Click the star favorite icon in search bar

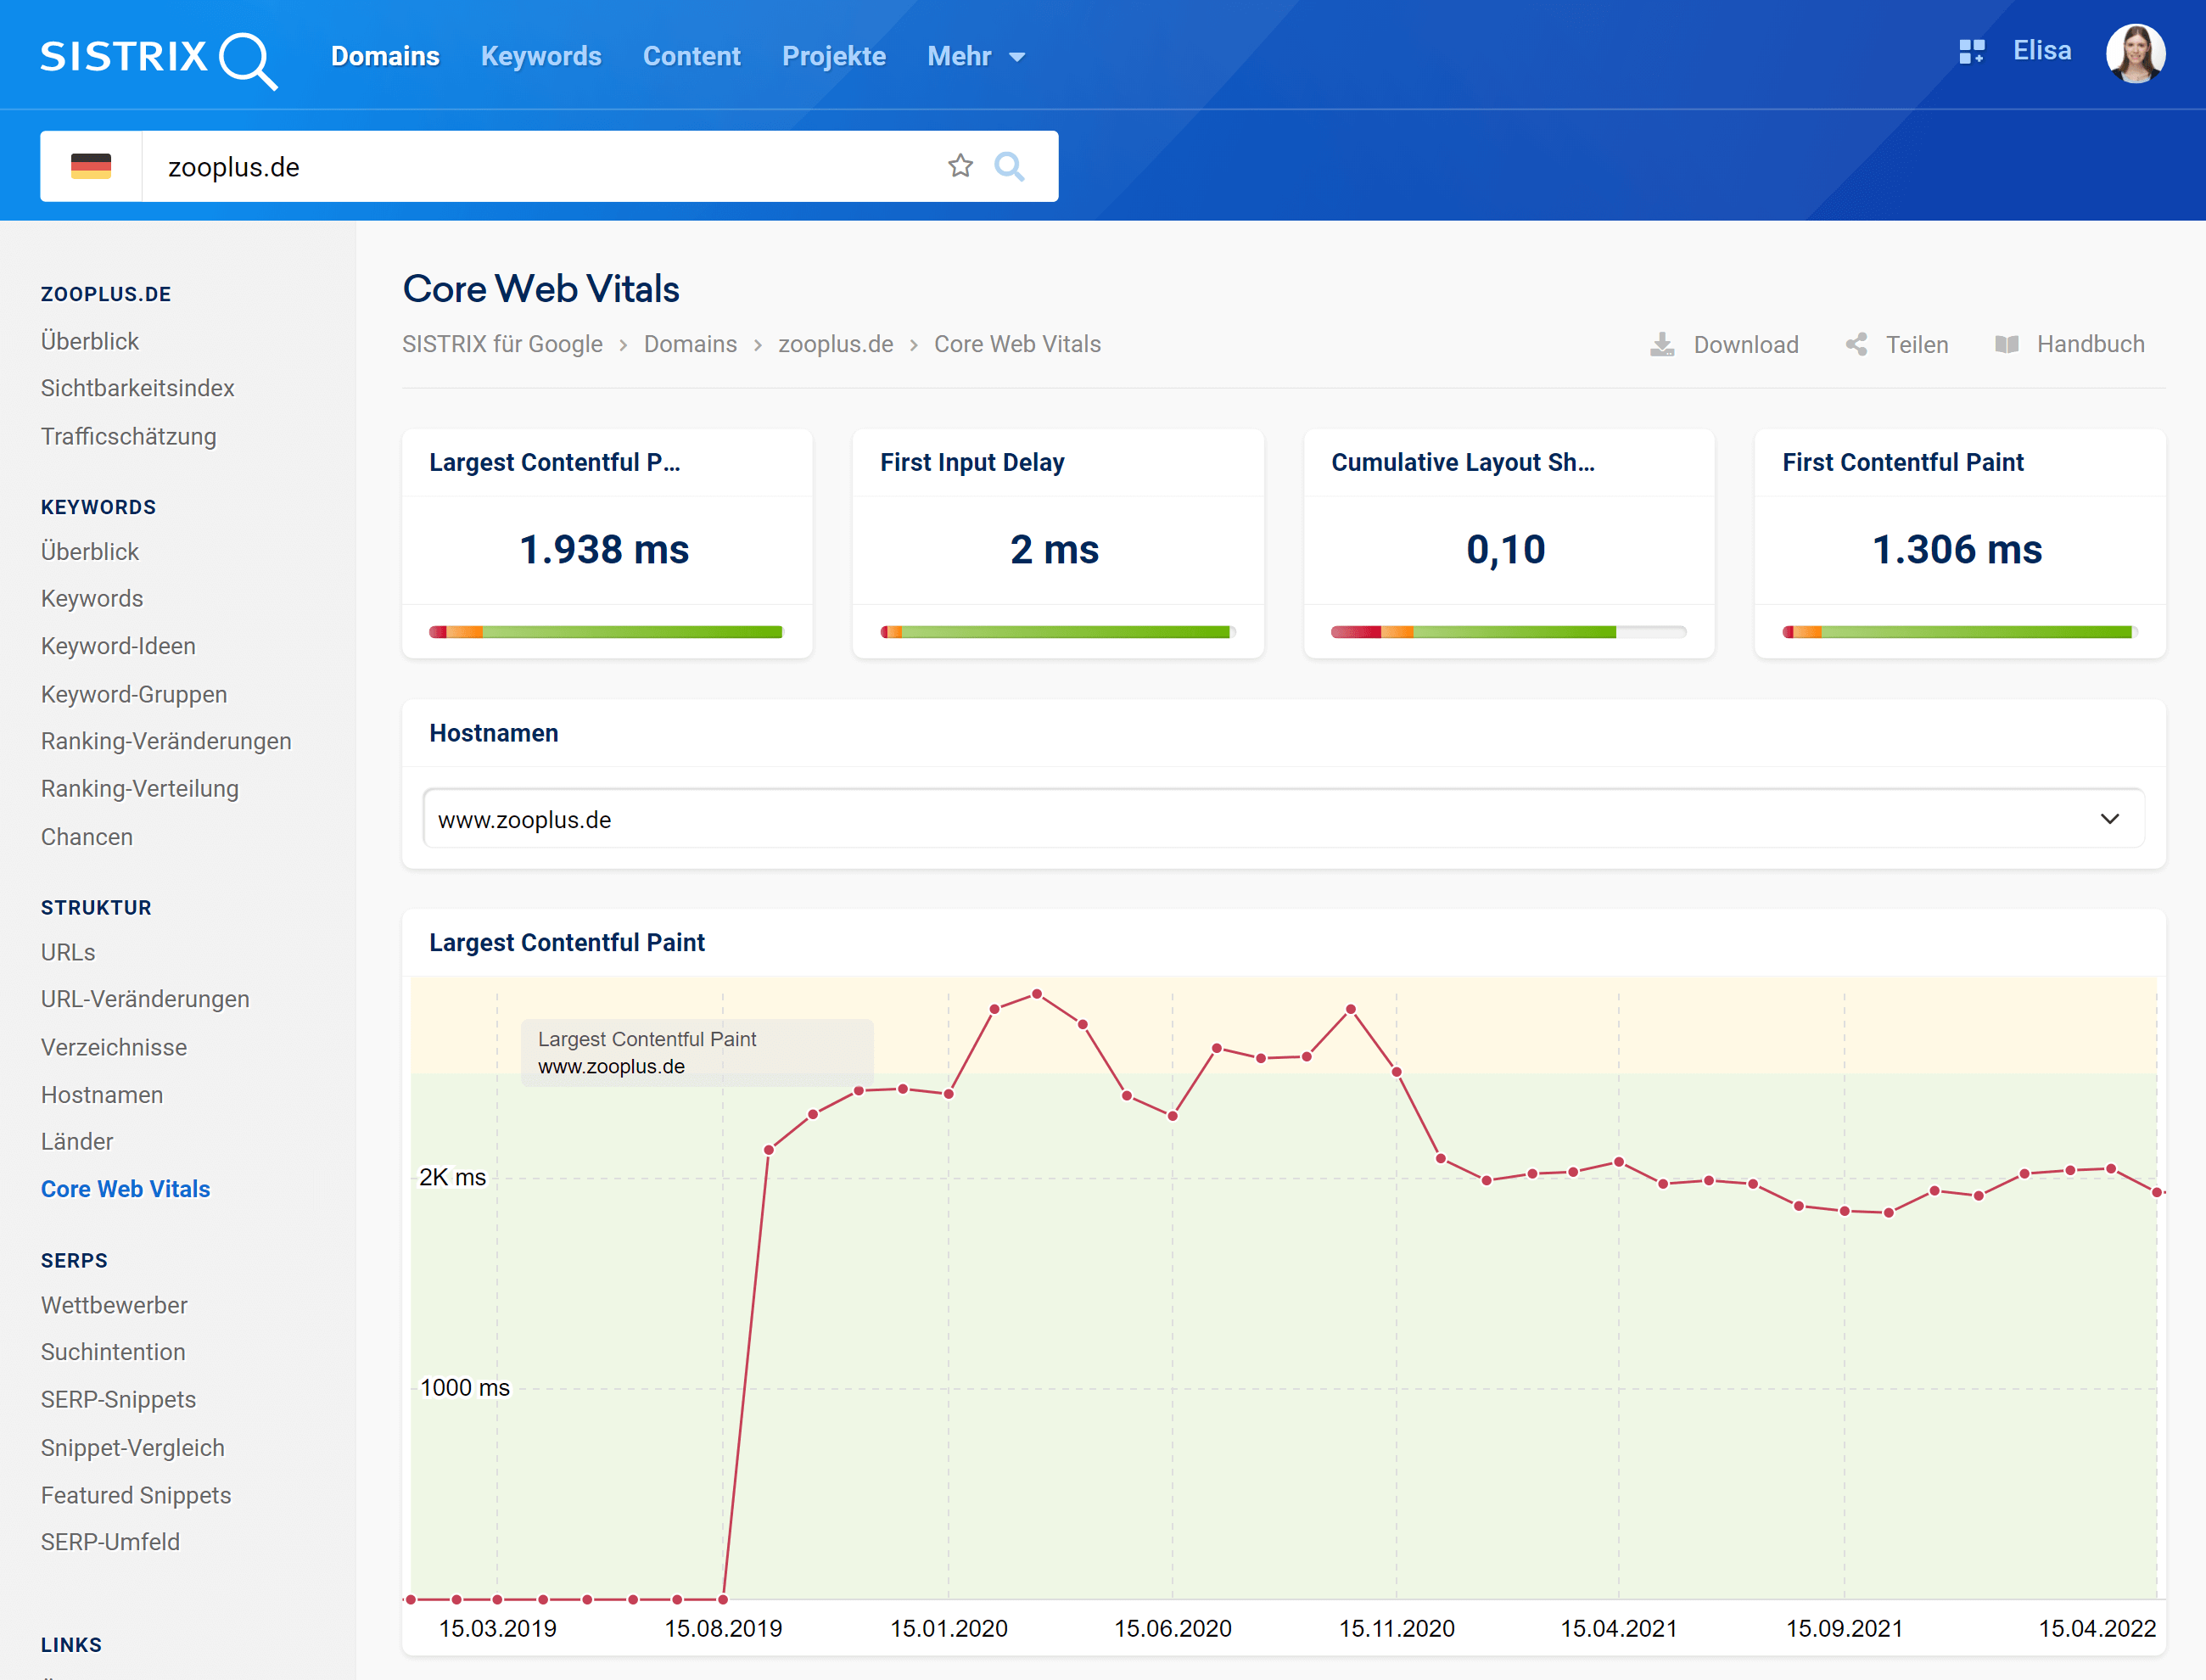(x=960, y=166)
